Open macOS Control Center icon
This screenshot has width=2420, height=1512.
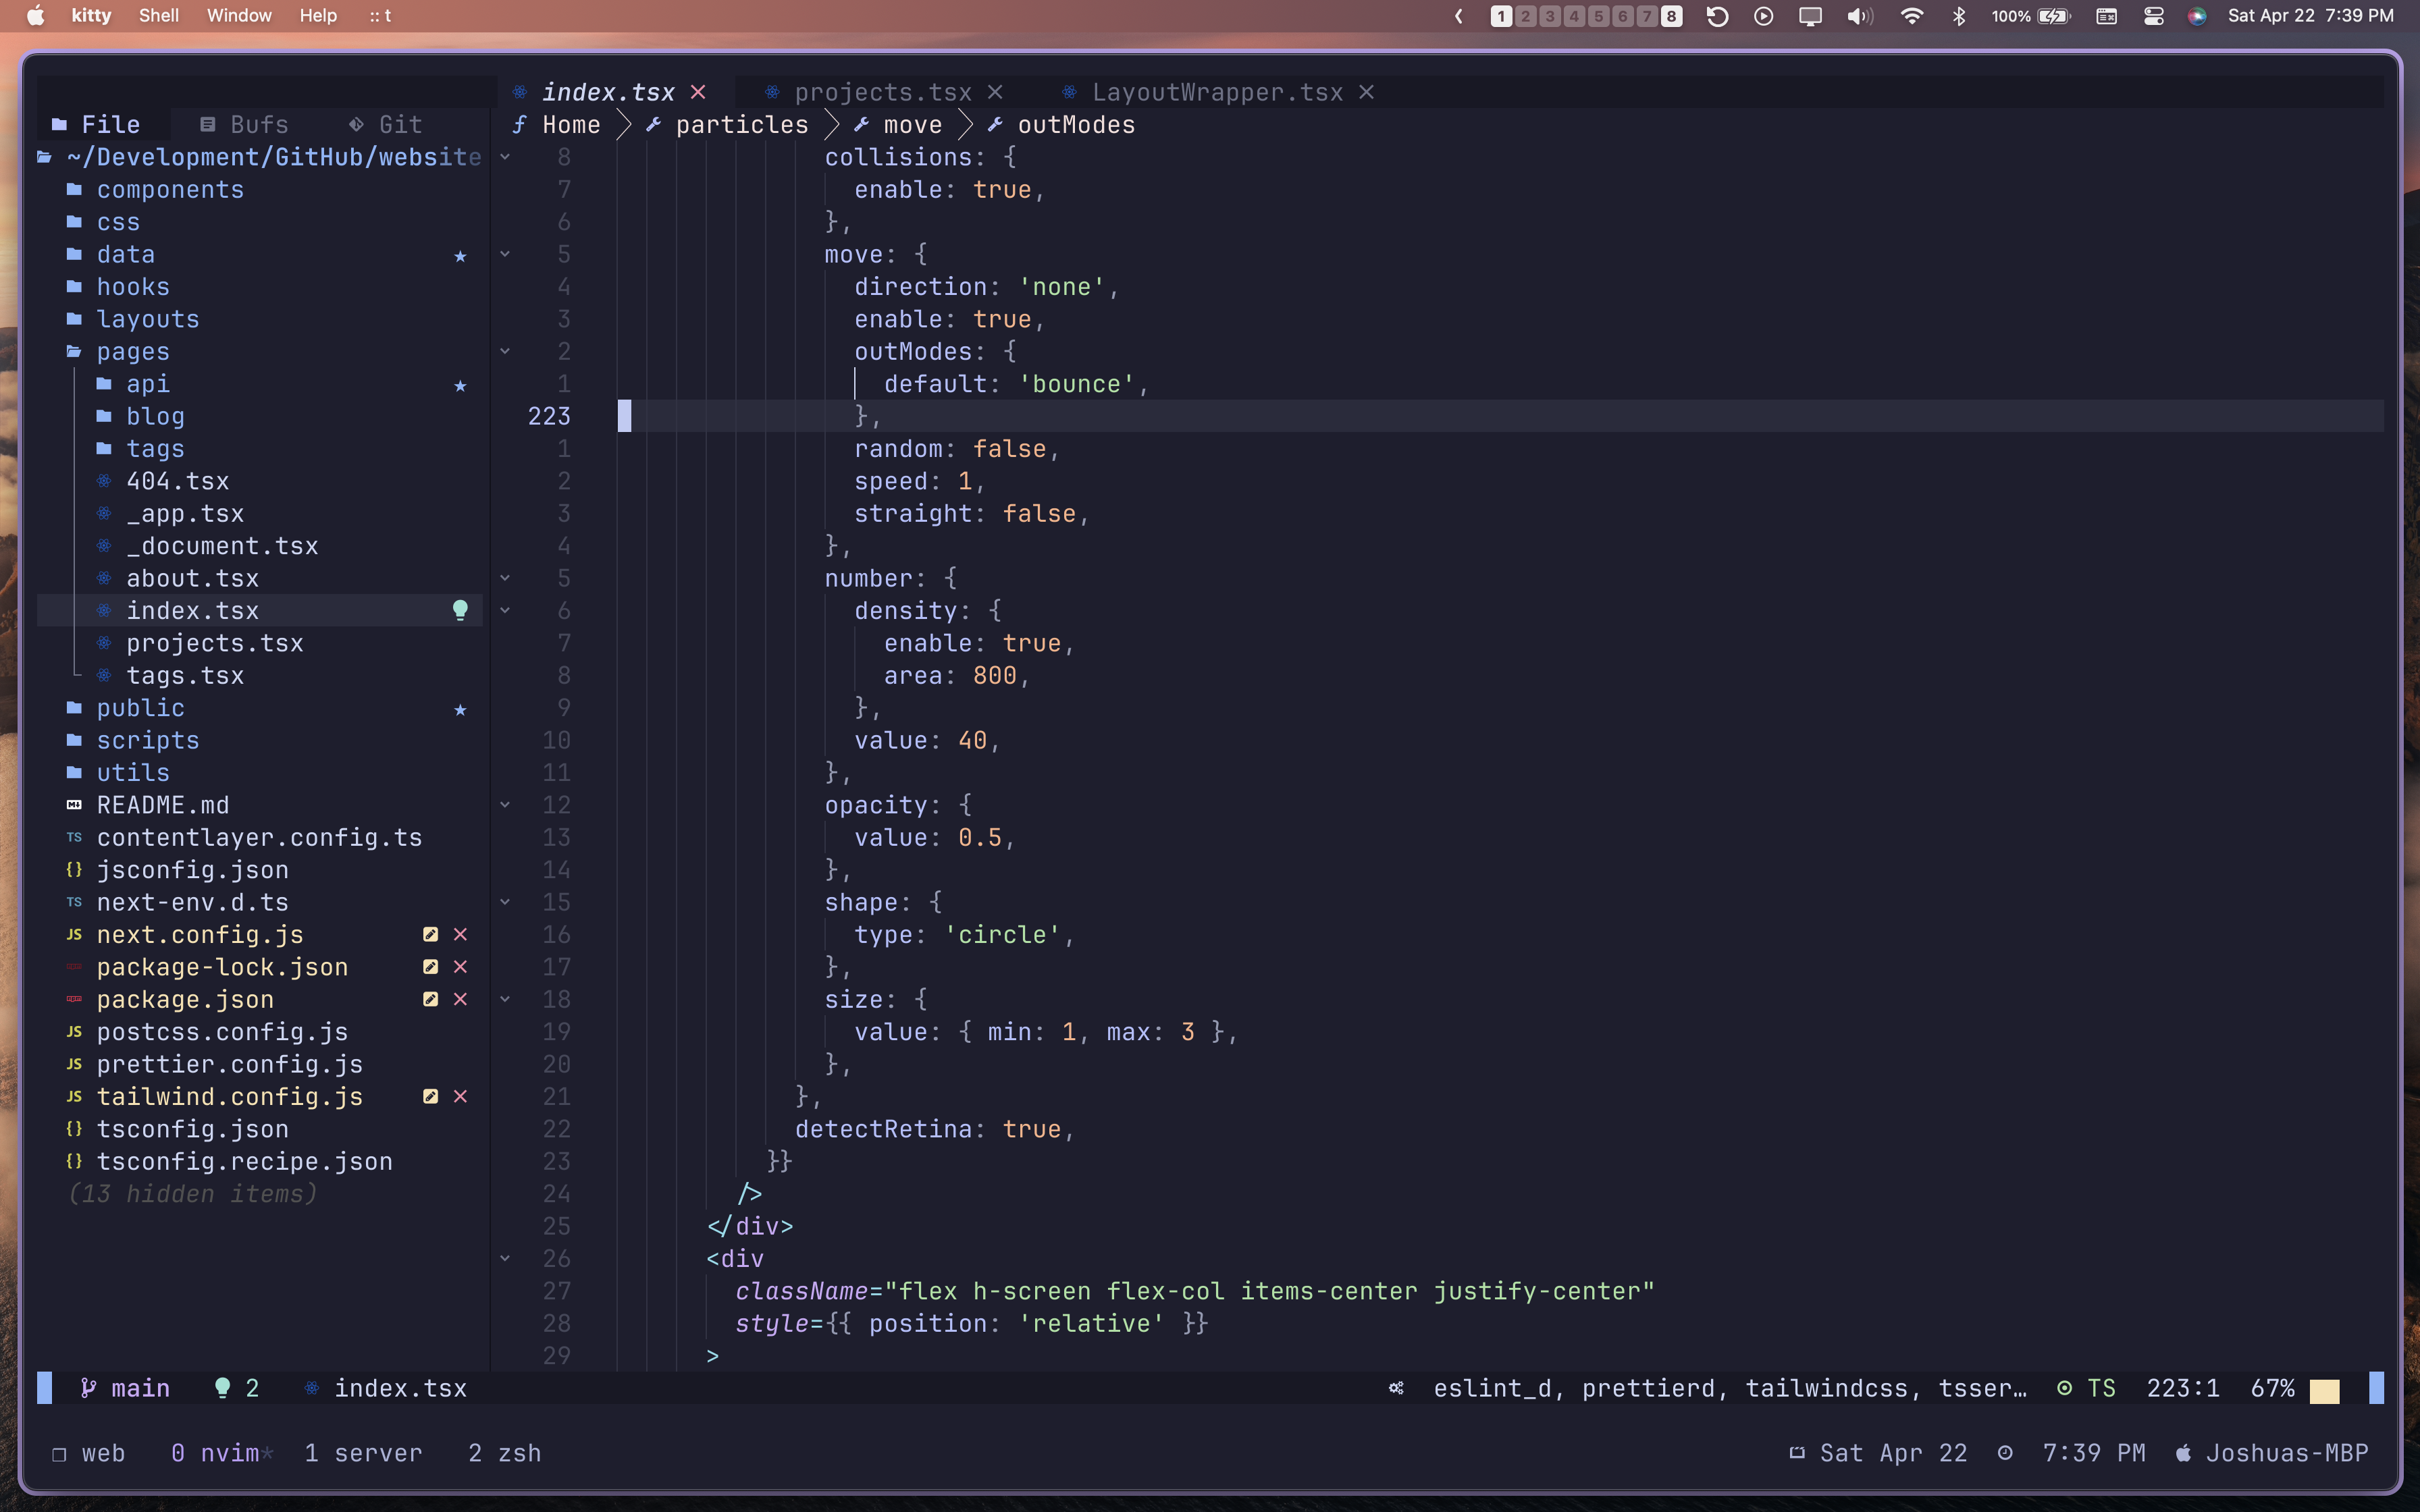coord(2153,16)
